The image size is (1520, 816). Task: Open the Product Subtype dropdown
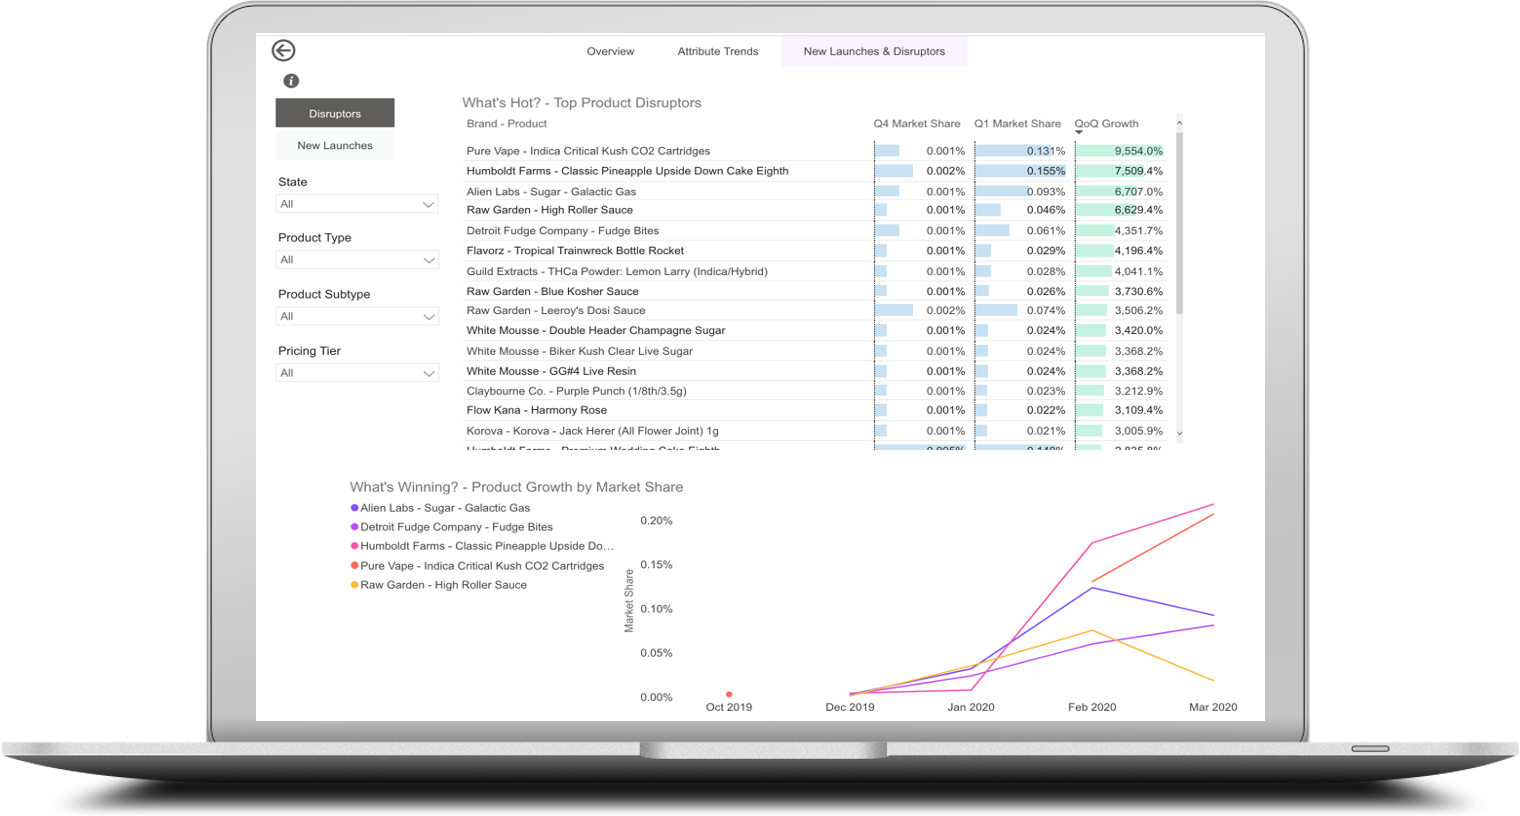(x=357, y=317)
